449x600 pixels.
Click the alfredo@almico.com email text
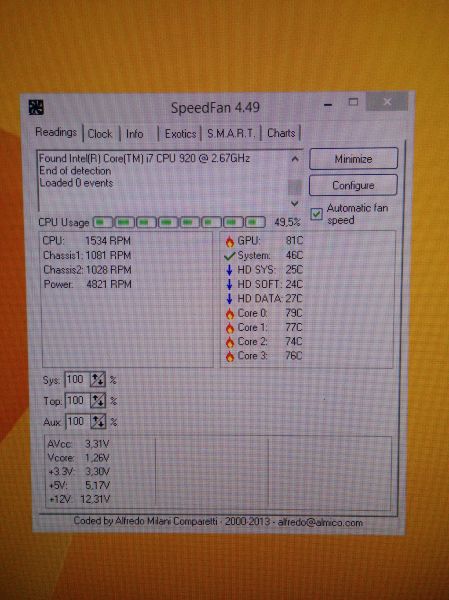(x=320, y=522)
